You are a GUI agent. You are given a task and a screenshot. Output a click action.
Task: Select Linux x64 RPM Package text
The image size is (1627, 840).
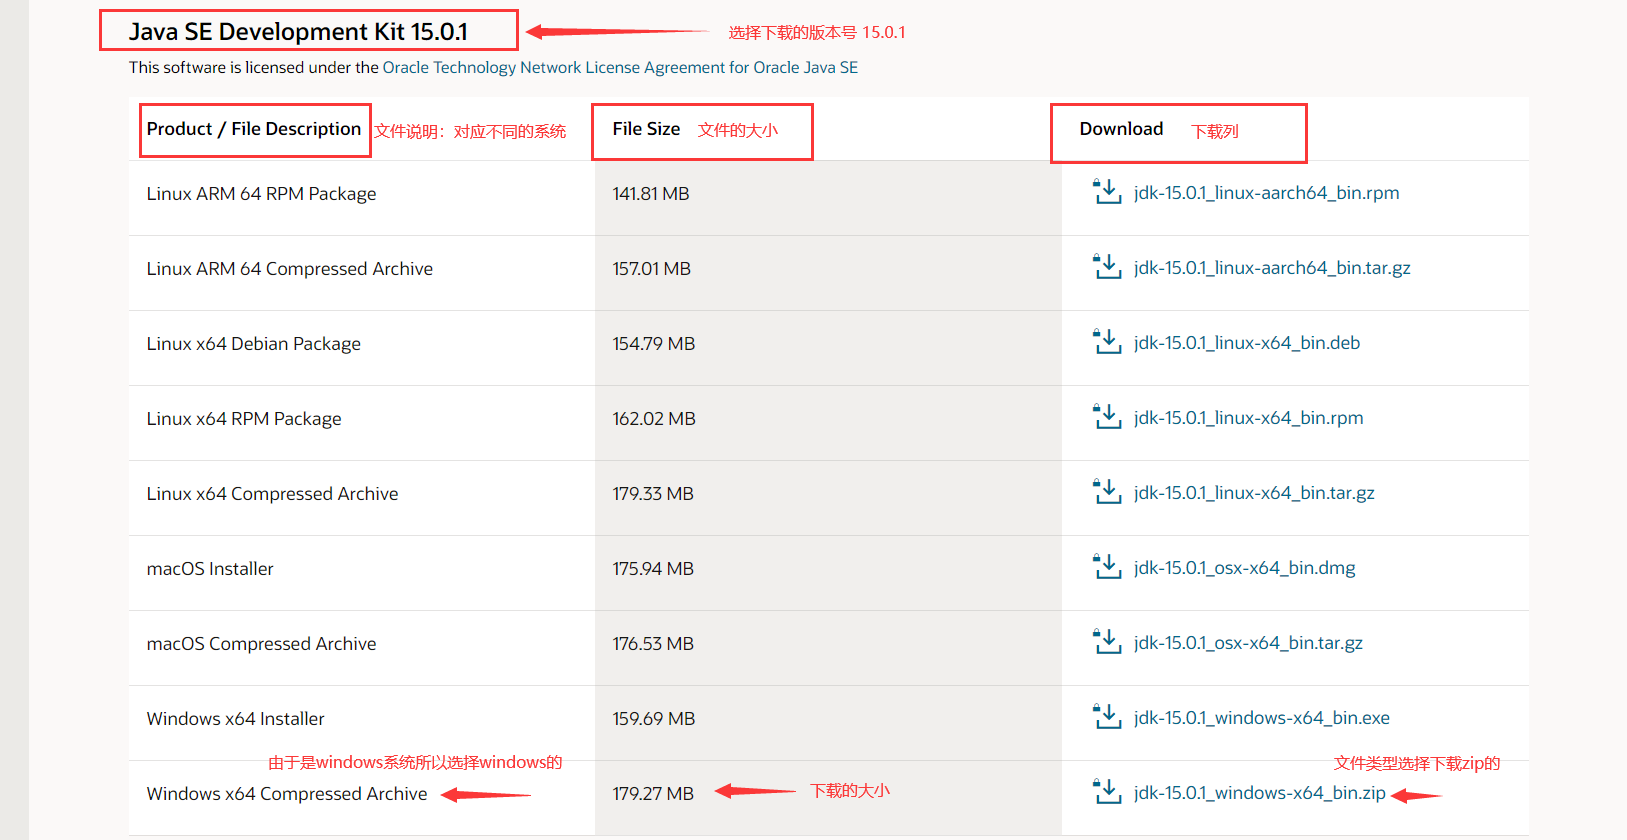(x=244, y=419)
